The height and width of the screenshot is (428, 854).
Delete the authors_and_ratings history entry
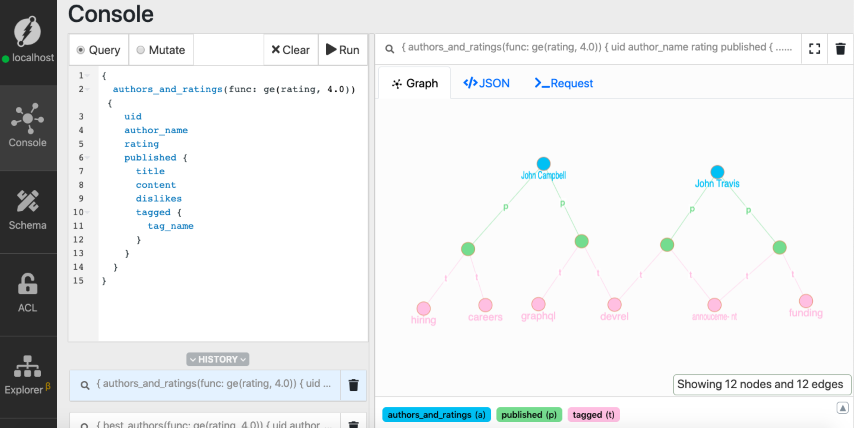coord(353,384)
